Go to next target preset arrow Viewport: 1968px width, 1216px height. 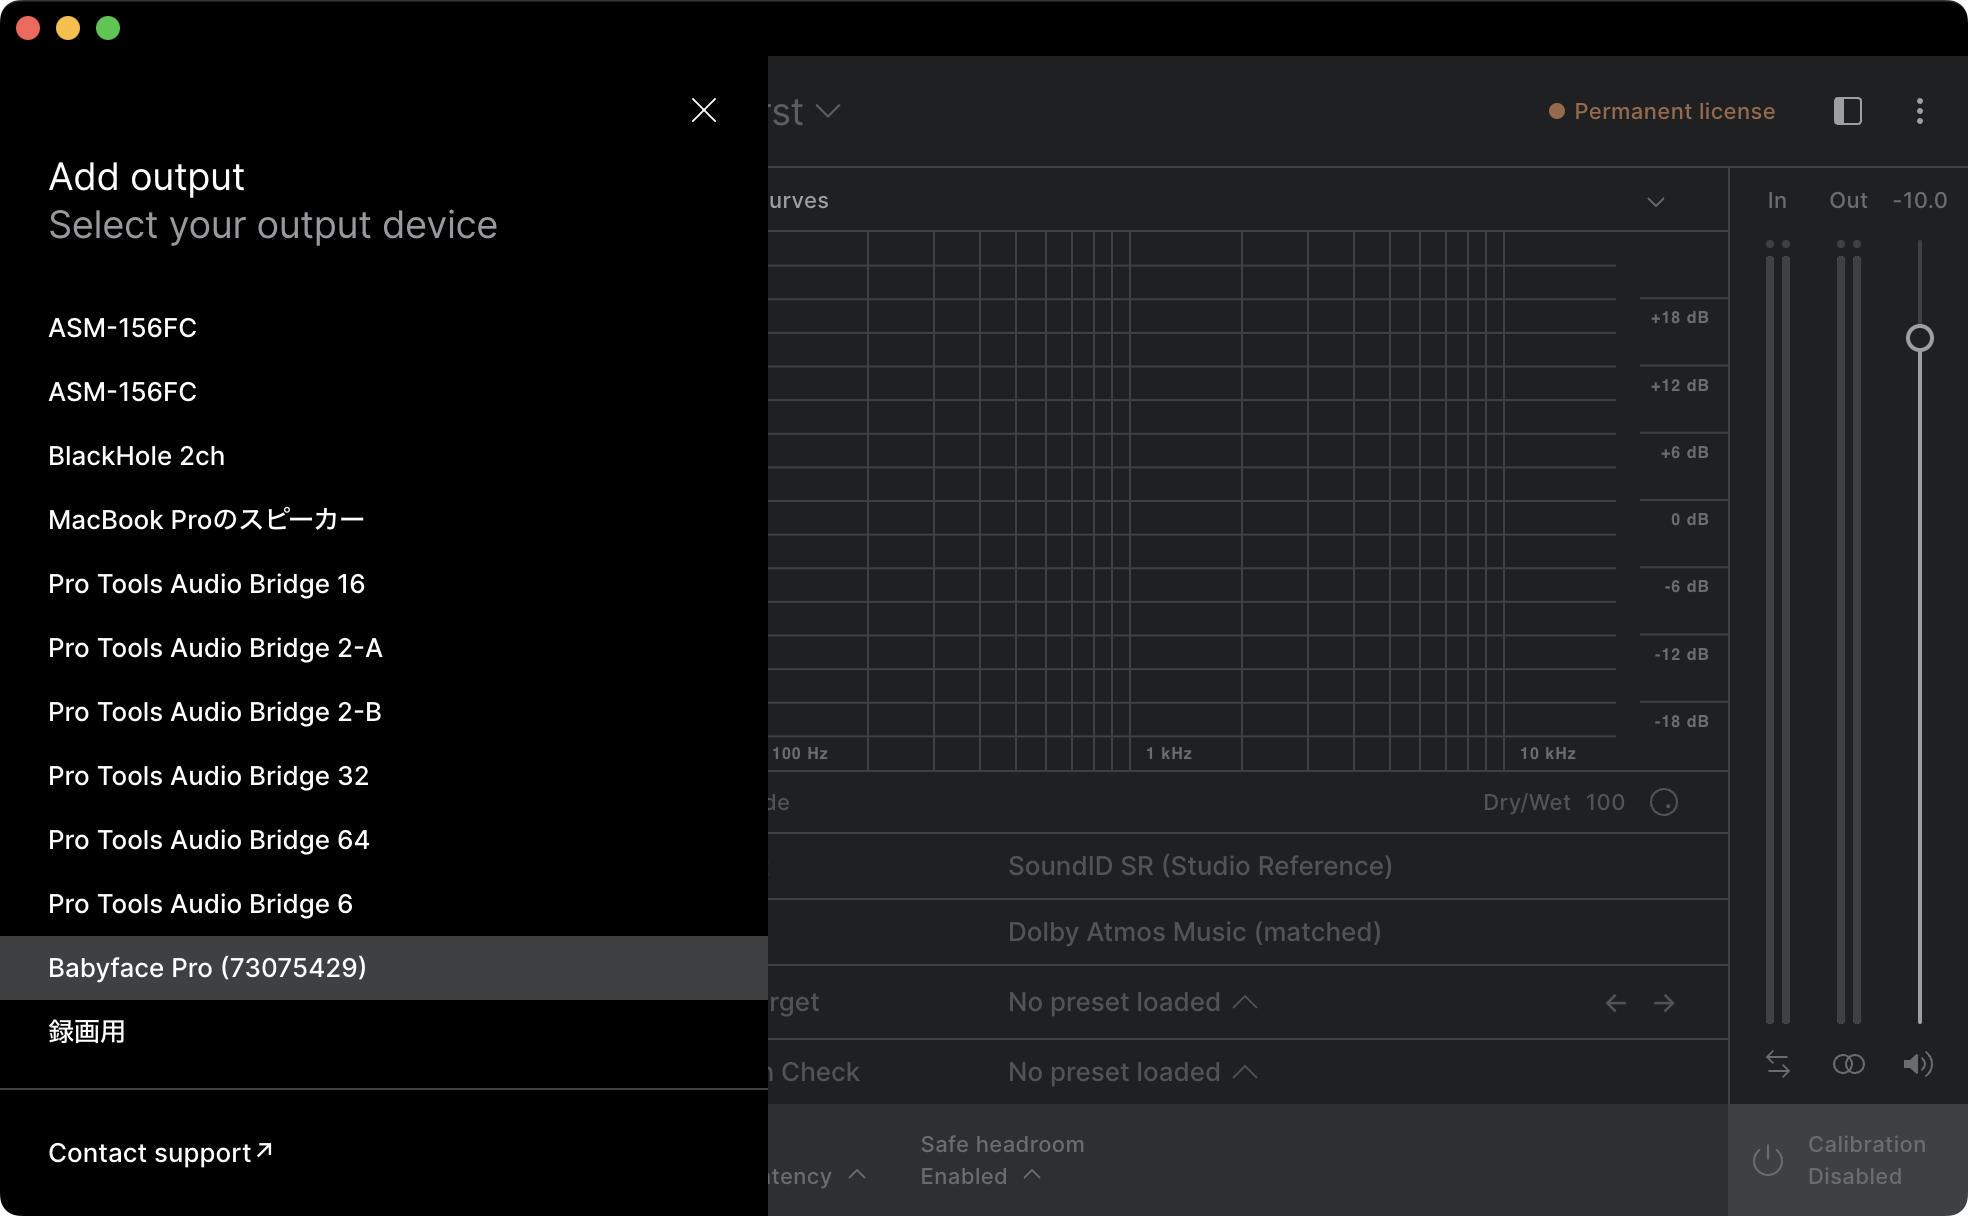click(x=1664, y=1003)
